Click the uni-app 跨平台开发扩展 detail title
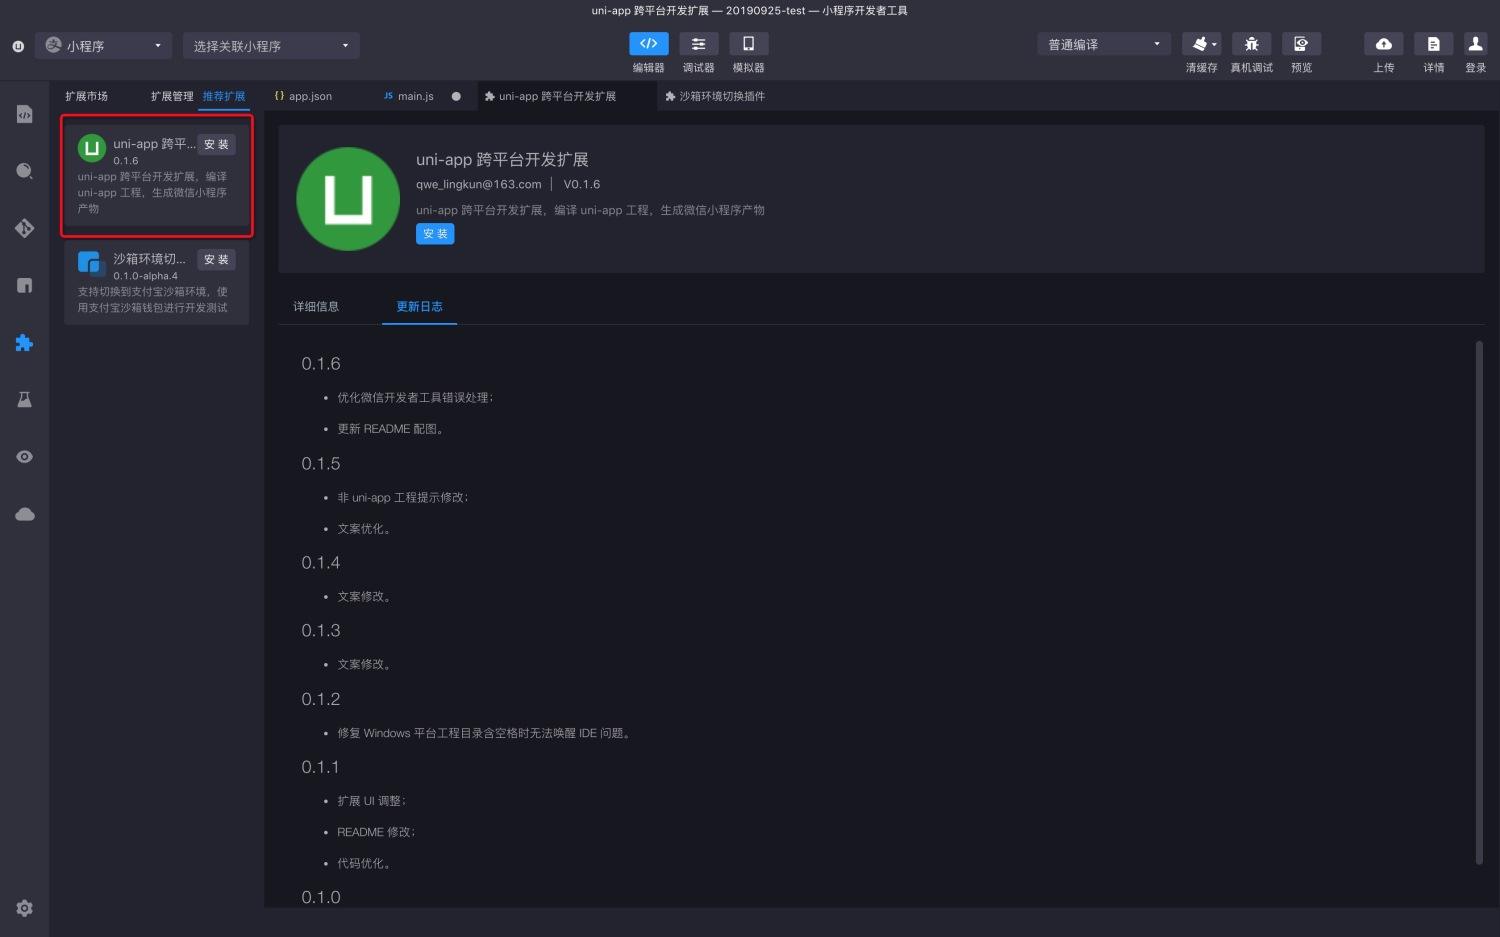This screenshot has width=1500, height=937. [x=502, y=160]
